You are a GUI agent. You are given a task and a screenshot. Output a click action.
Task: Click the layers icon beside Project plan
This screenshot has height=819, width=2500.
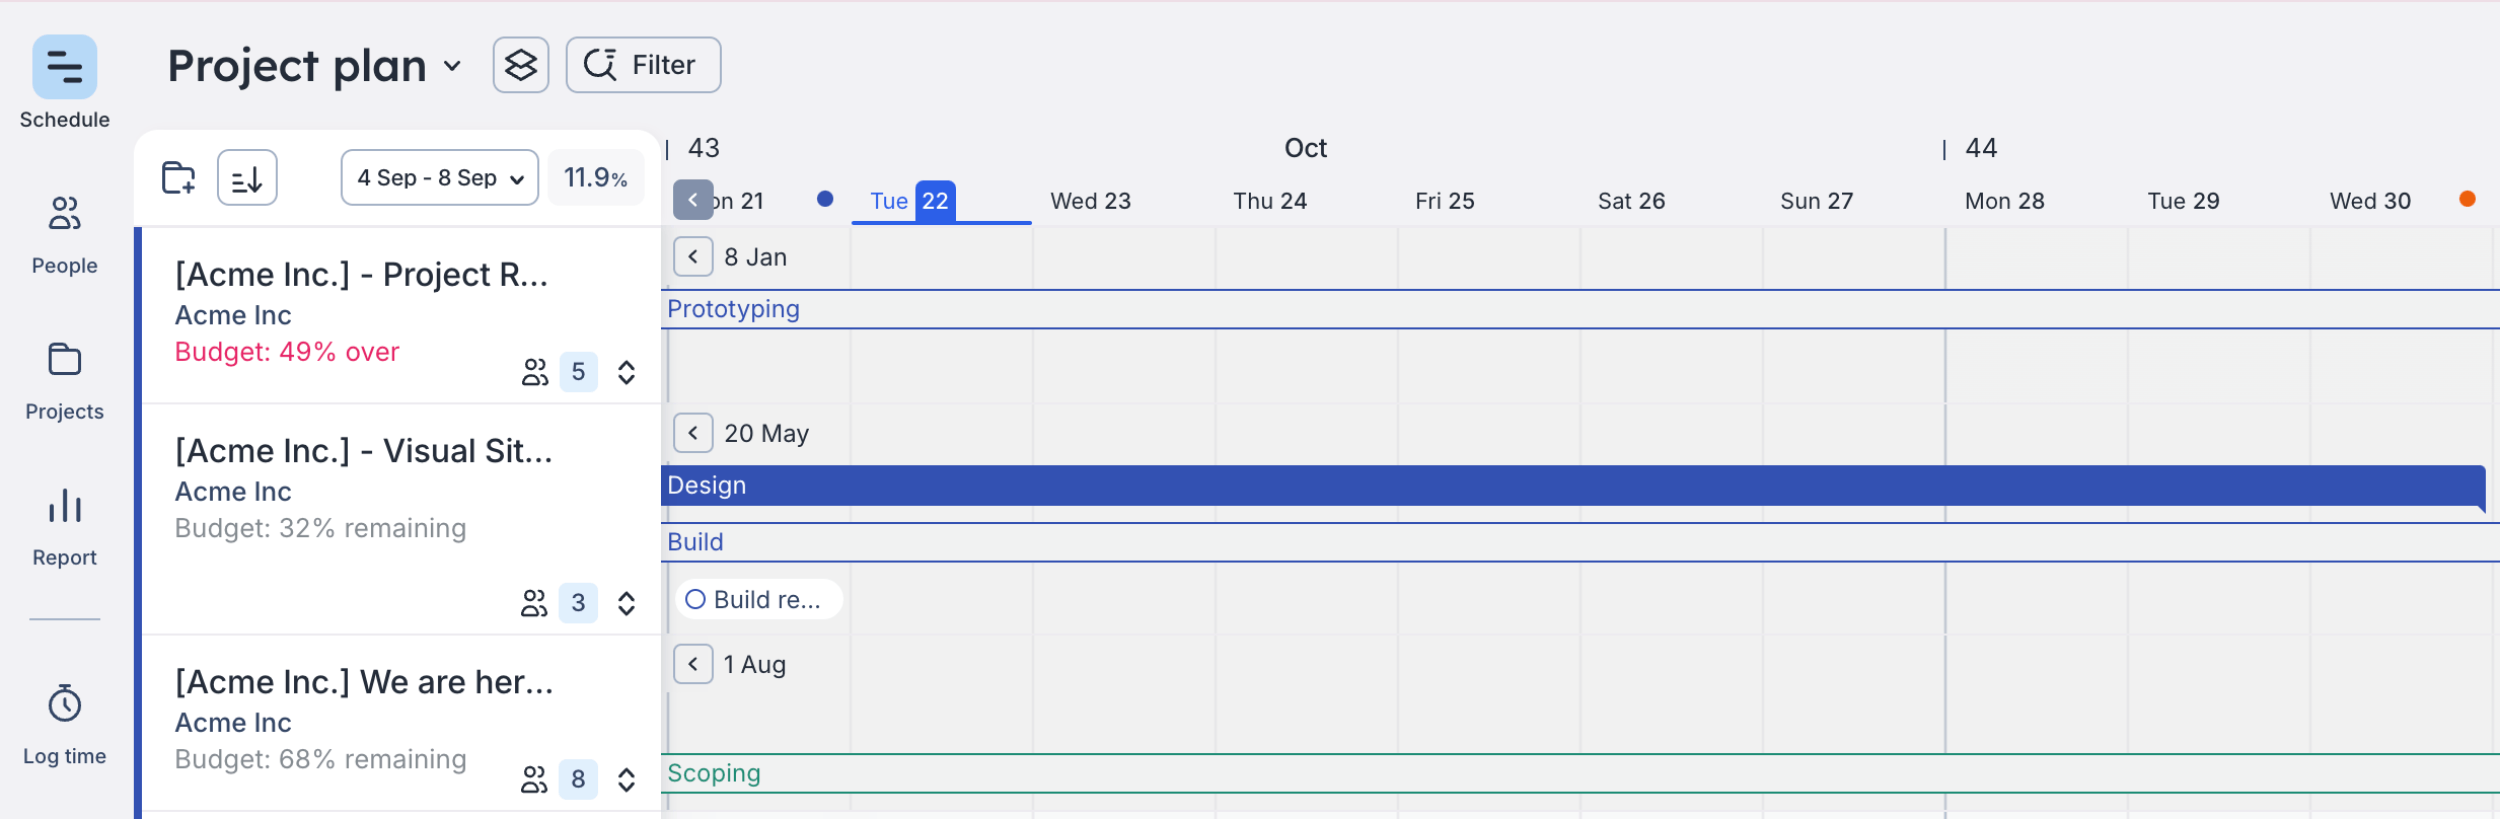point(521,66)
